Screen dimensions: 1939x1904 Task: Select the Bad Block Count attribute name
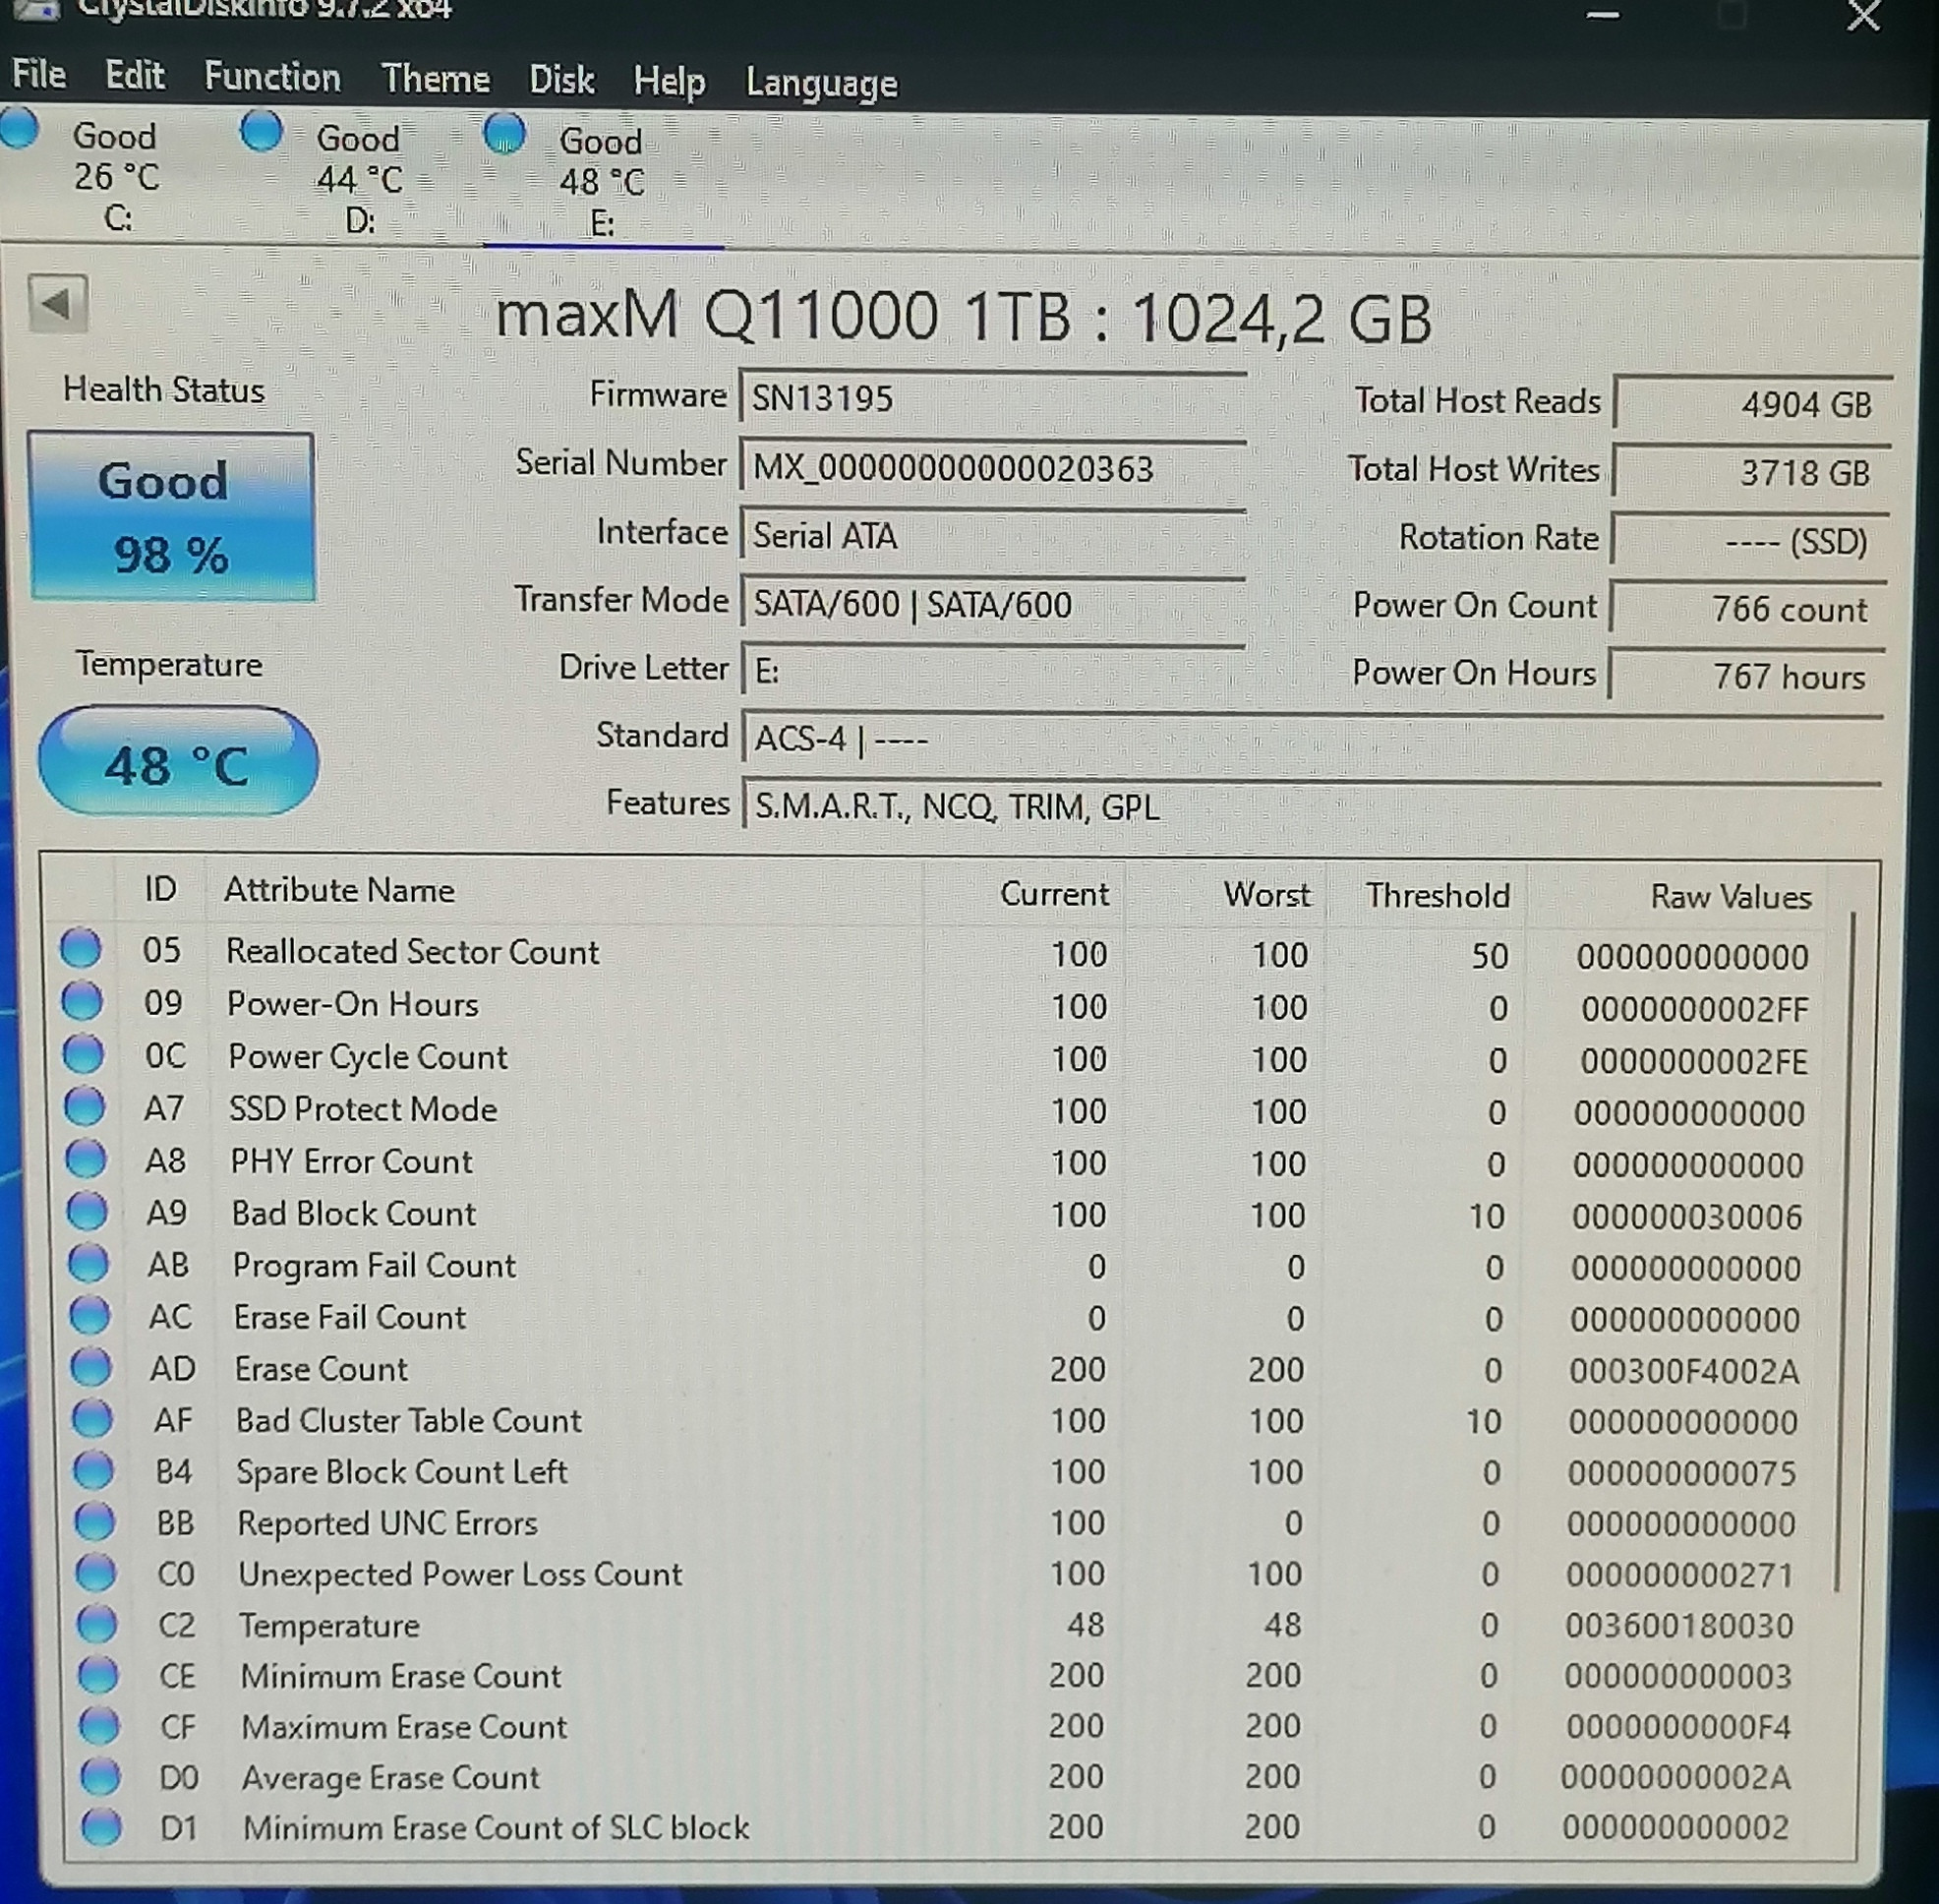(x=354, y=1213)
